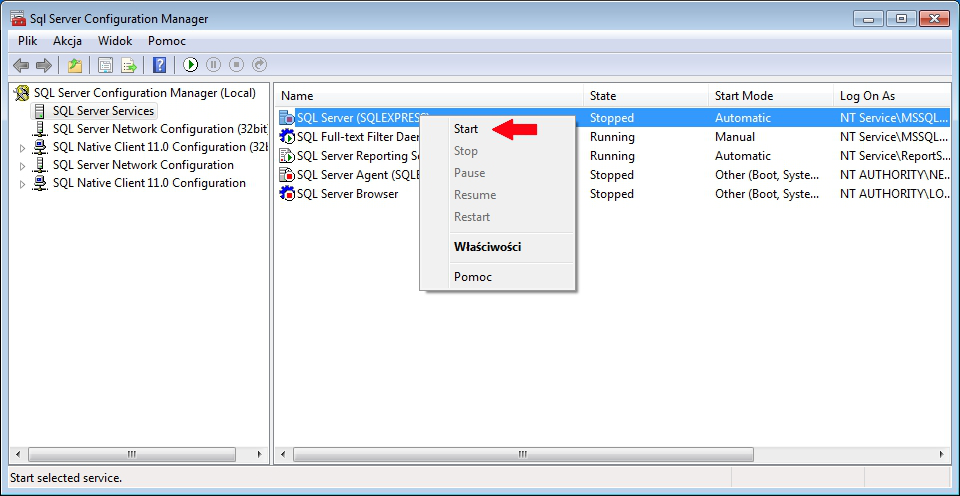Screen dimensions: 960x496
Task: Click the Pause service toolbar icon
Action: pyautogui.click(x=213, y=64)
